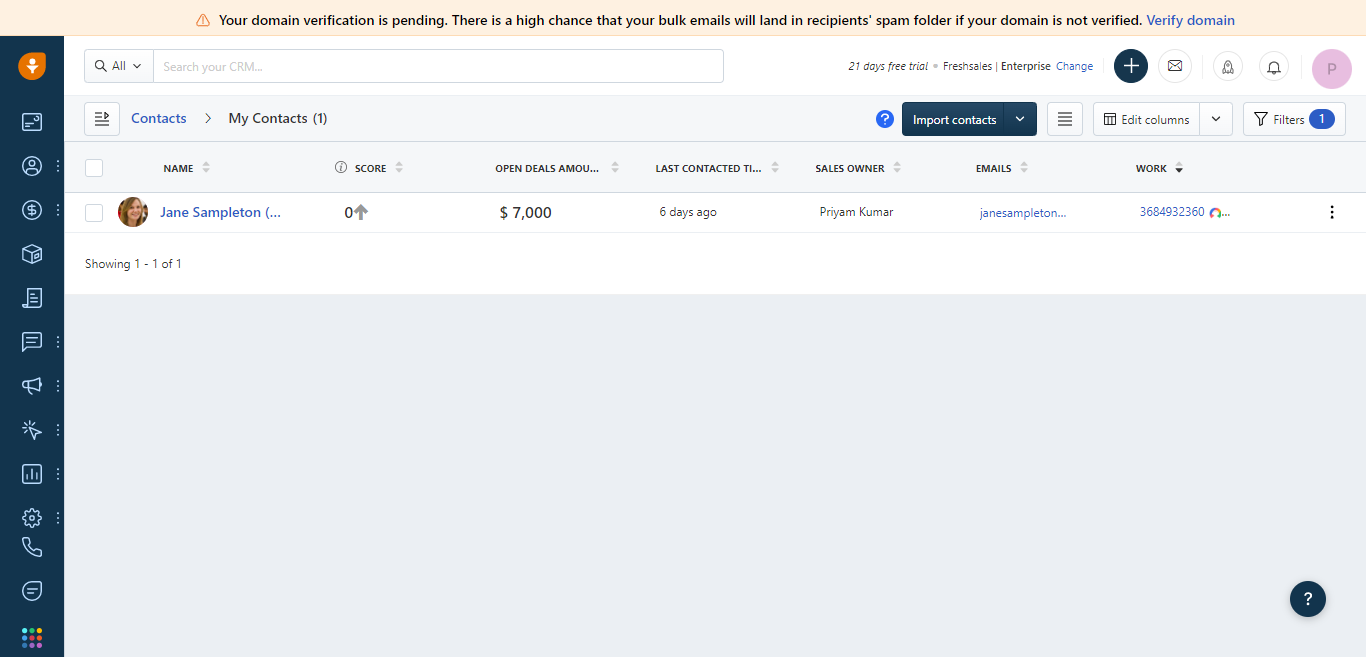Select all contacts header checkbox
This screenshot has height=657, width=1366.
point(94,168)
